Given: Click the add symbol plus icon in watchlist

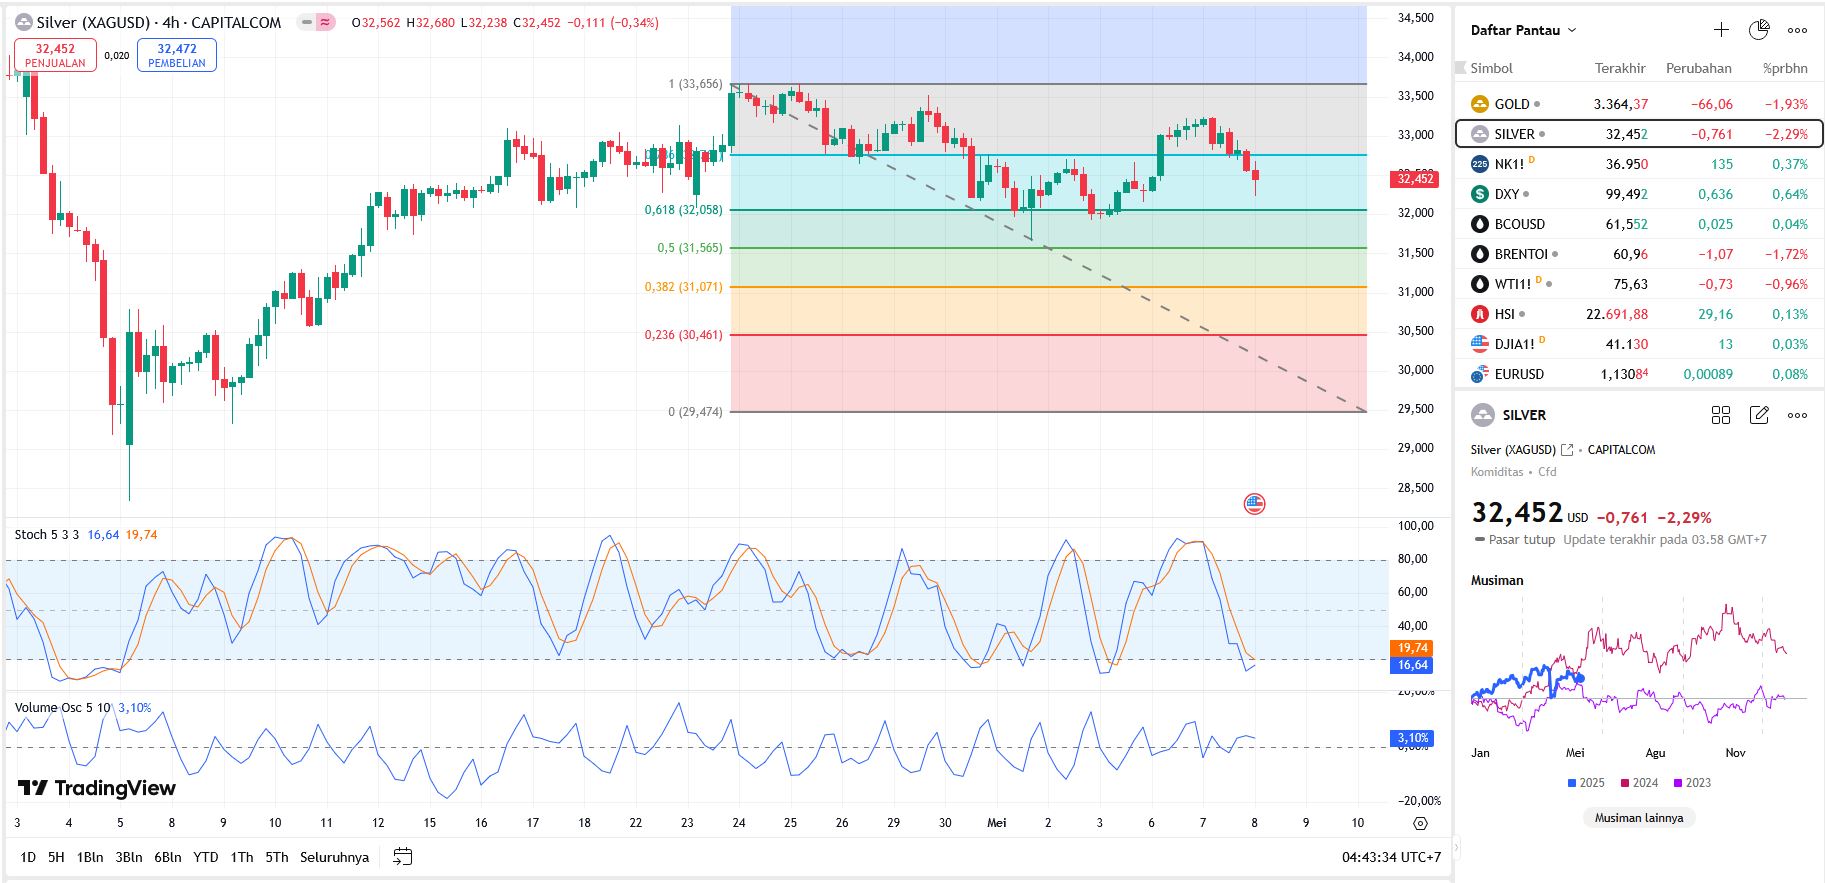Looking at the screenshot, I should click(1721, 30).
